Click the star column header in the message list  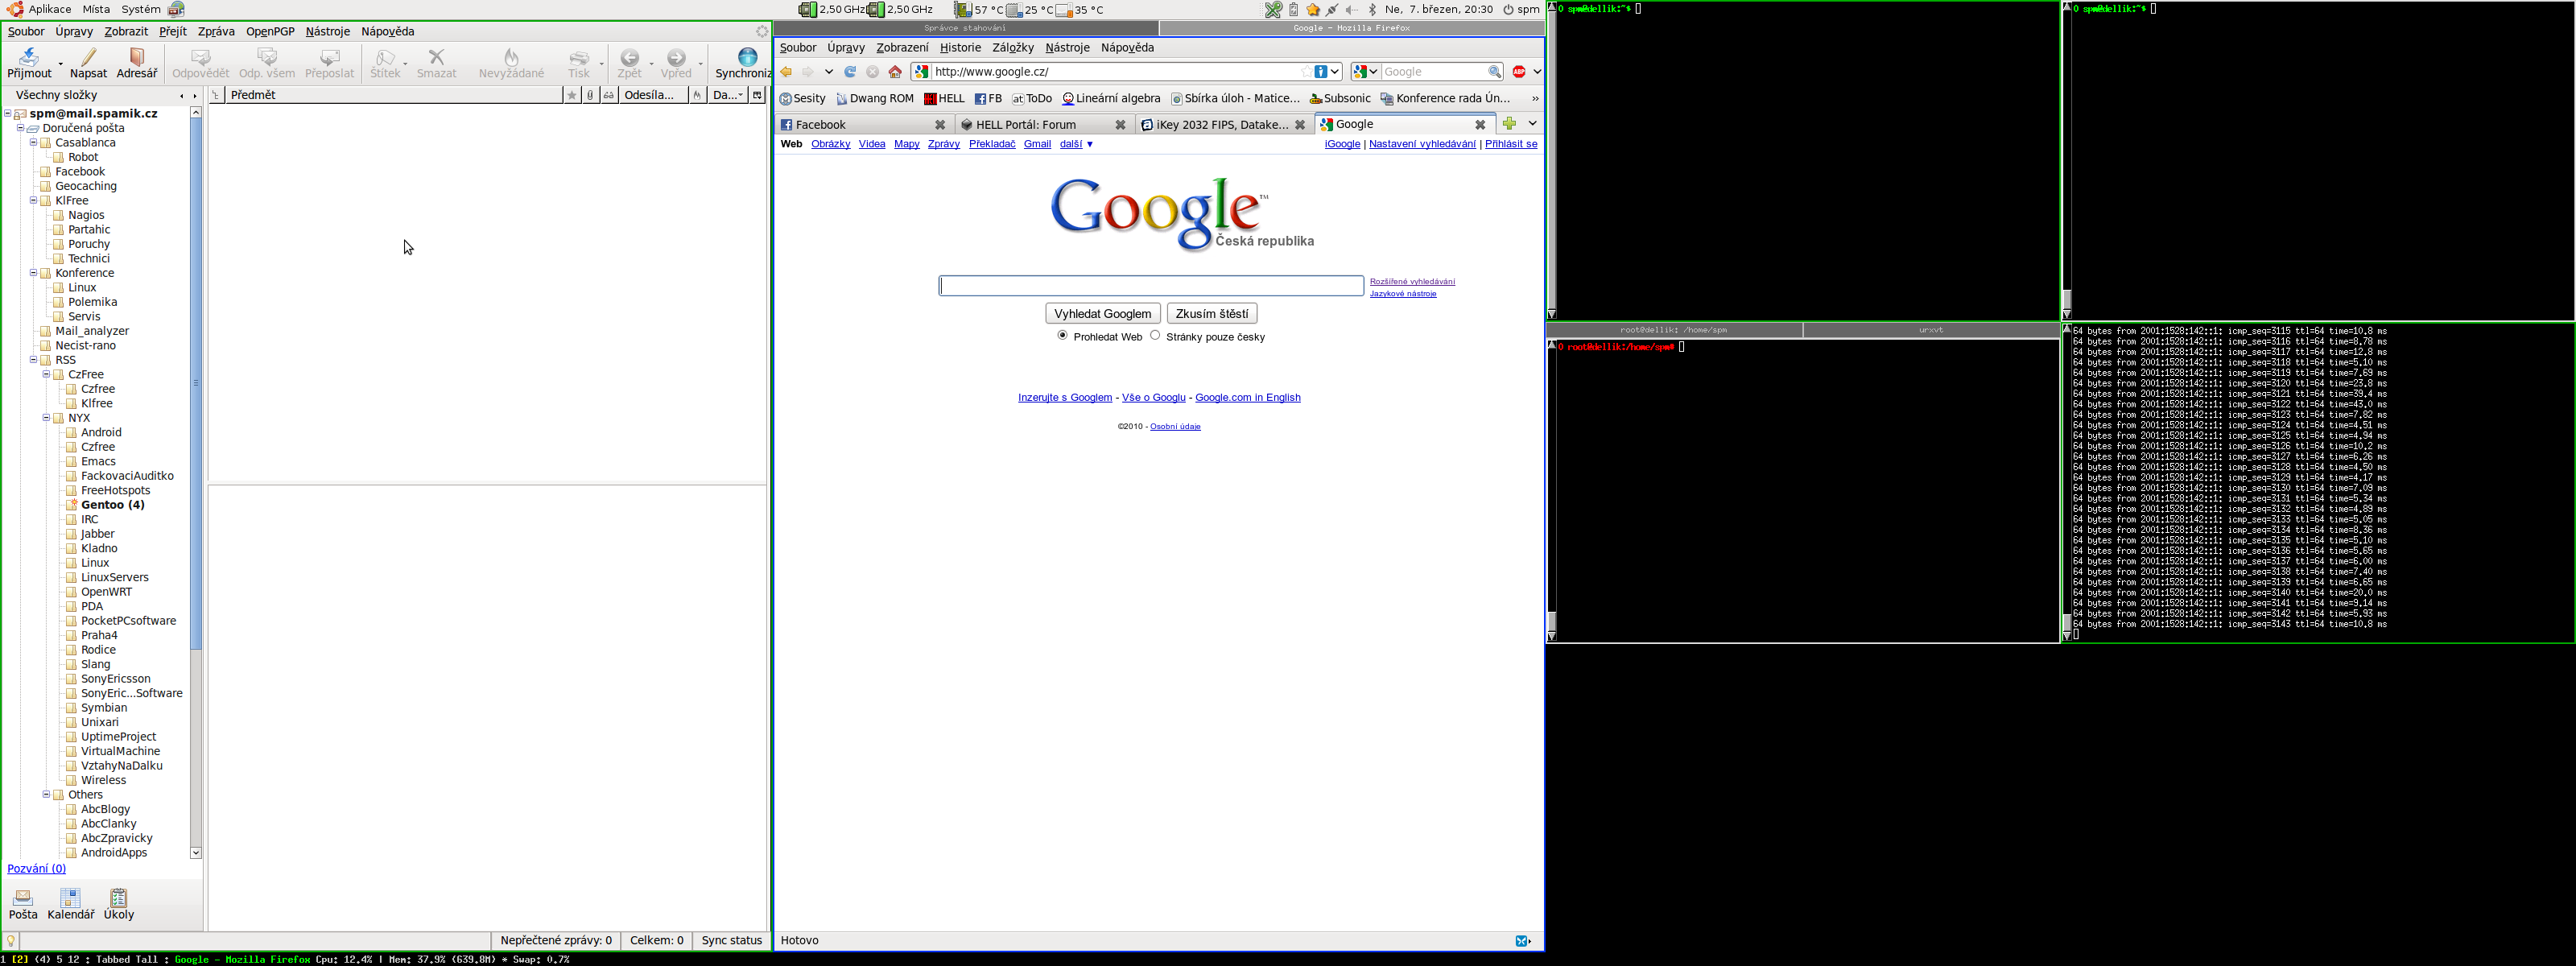(572, 95)
